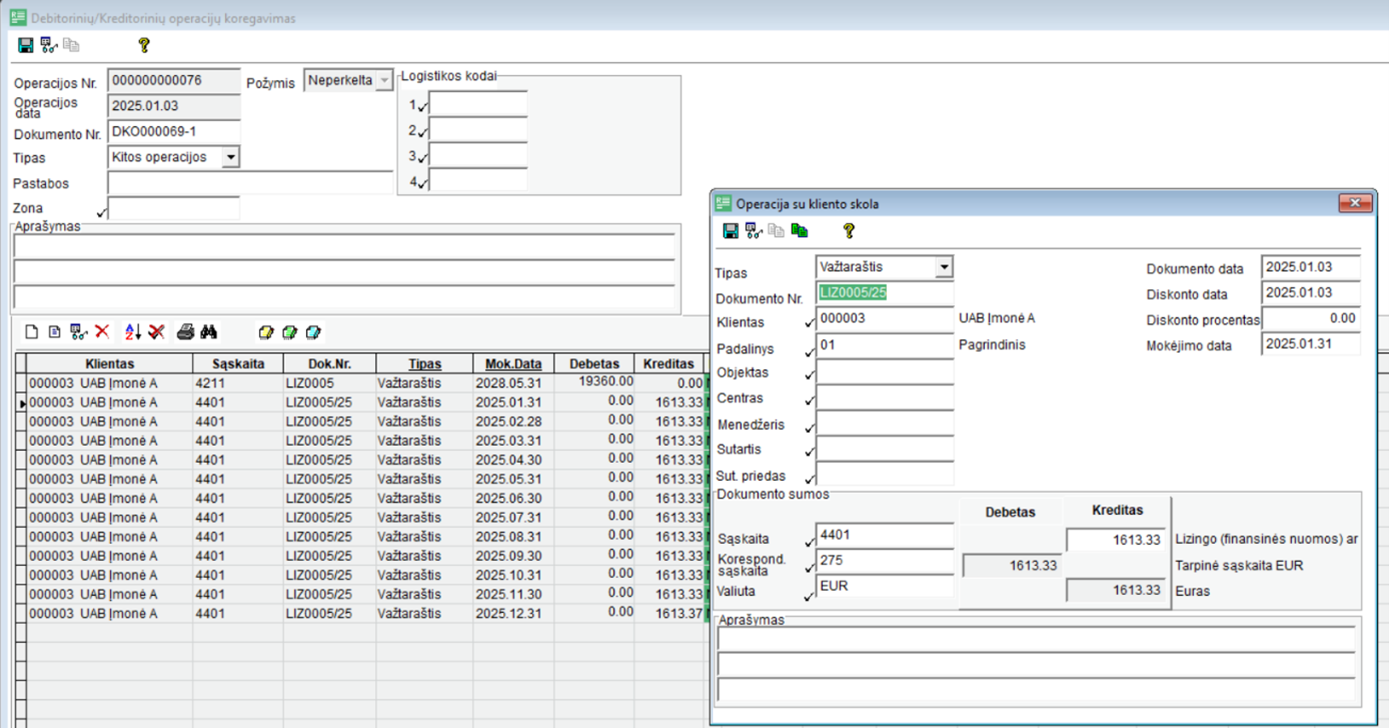
Task: Save the operation in main window toolbar
Action: coord(26,45)
